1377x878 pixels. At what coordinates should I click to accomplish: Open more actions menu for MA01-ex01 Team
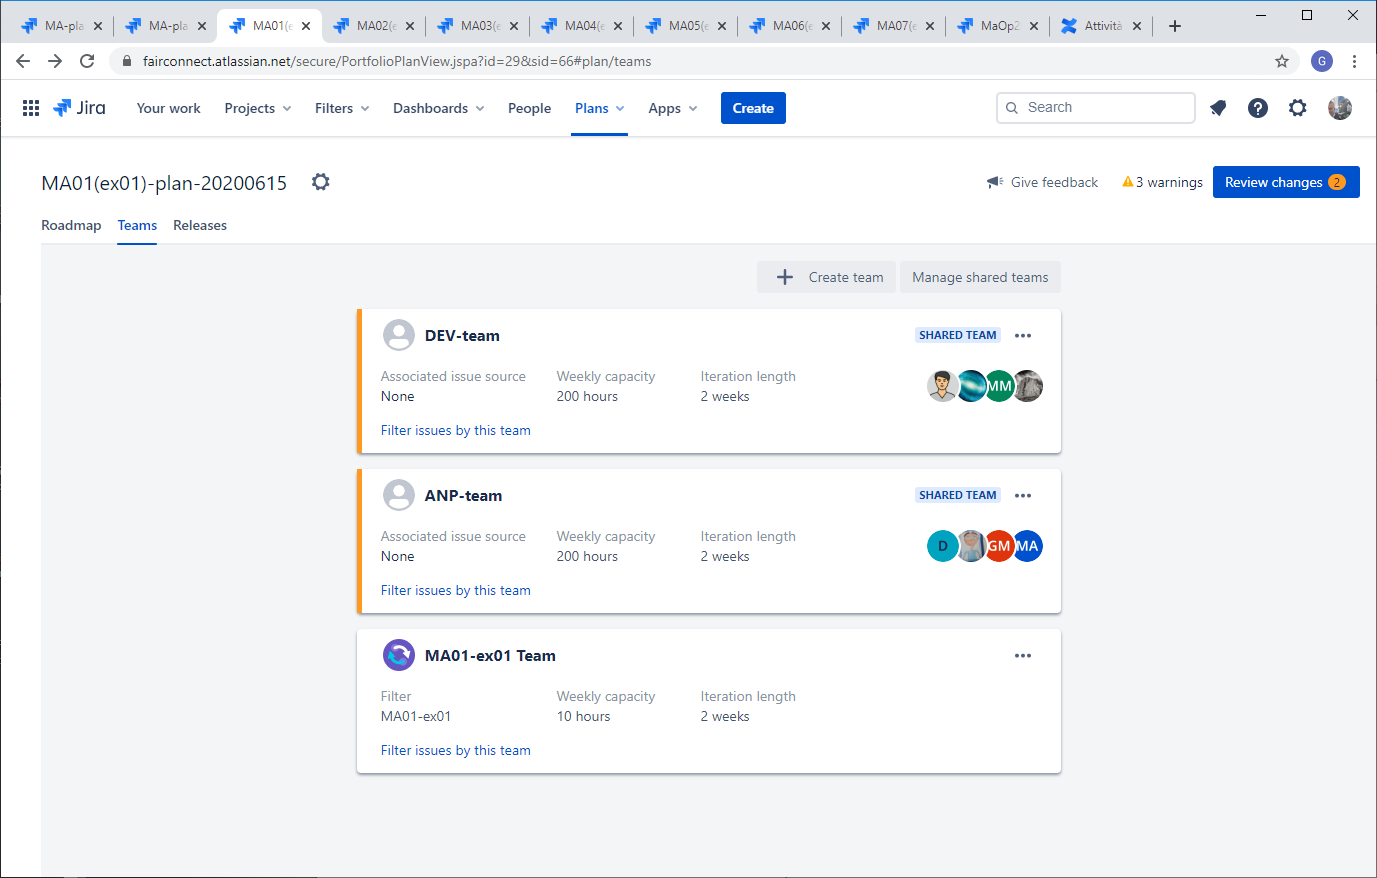tap(1023, 656)
